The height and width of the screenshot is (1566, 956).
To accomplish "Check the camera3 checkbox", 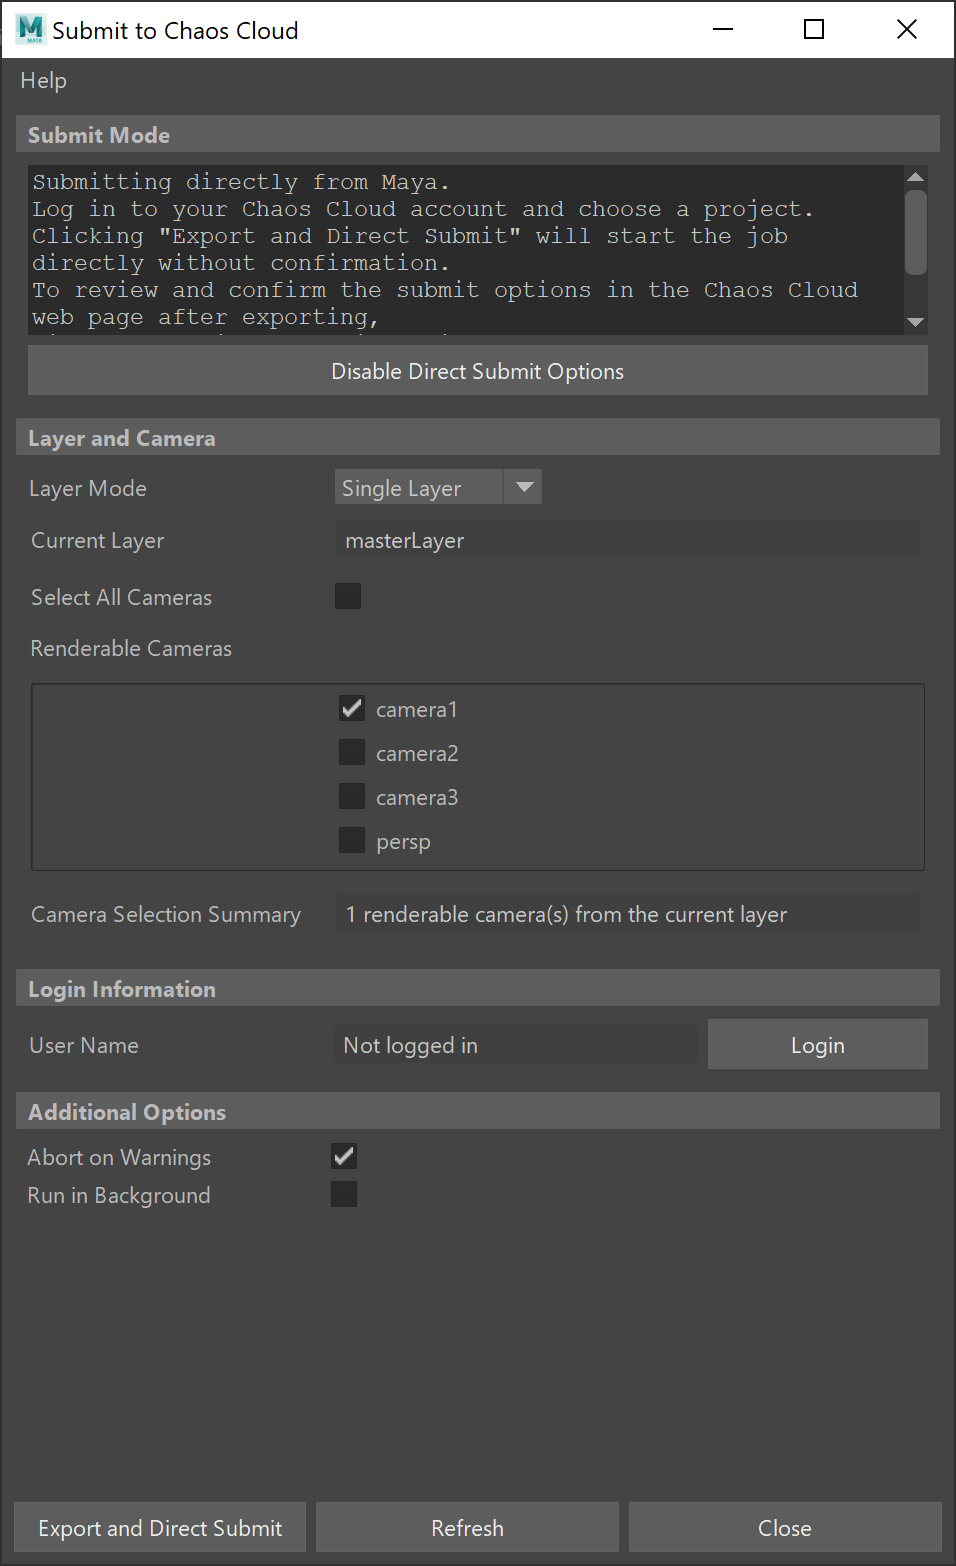I will [x=352, y=796].
